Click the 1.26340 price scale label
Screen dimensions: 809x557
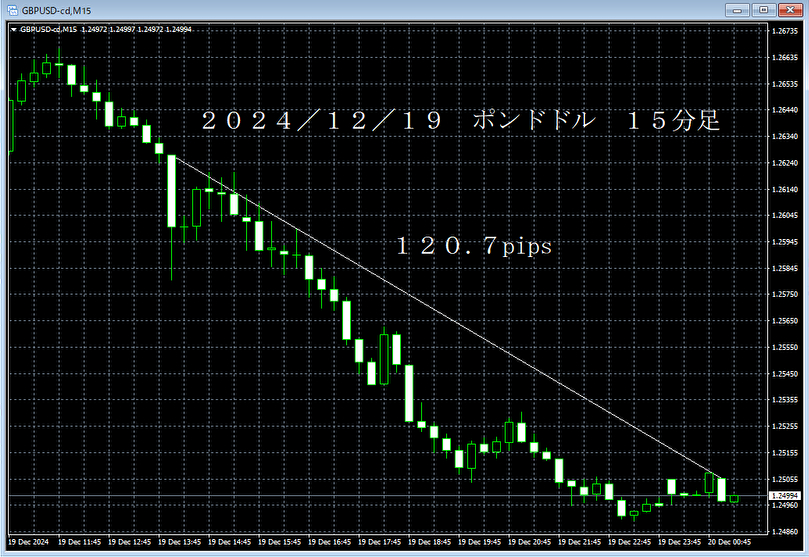click(785, 136)
